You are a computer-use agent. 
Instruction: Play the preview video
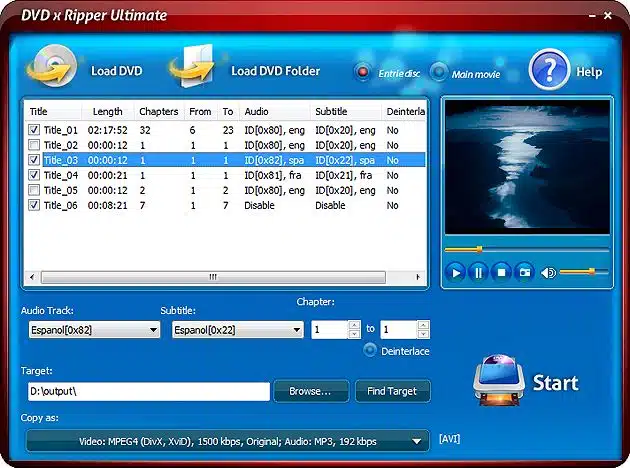(455, 273)
